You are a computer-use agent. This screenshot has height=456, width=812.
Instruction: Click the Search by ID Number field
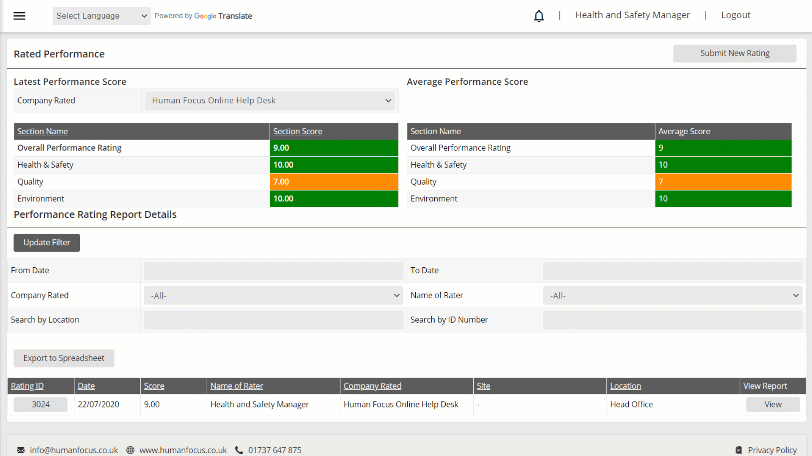point(672,320)
